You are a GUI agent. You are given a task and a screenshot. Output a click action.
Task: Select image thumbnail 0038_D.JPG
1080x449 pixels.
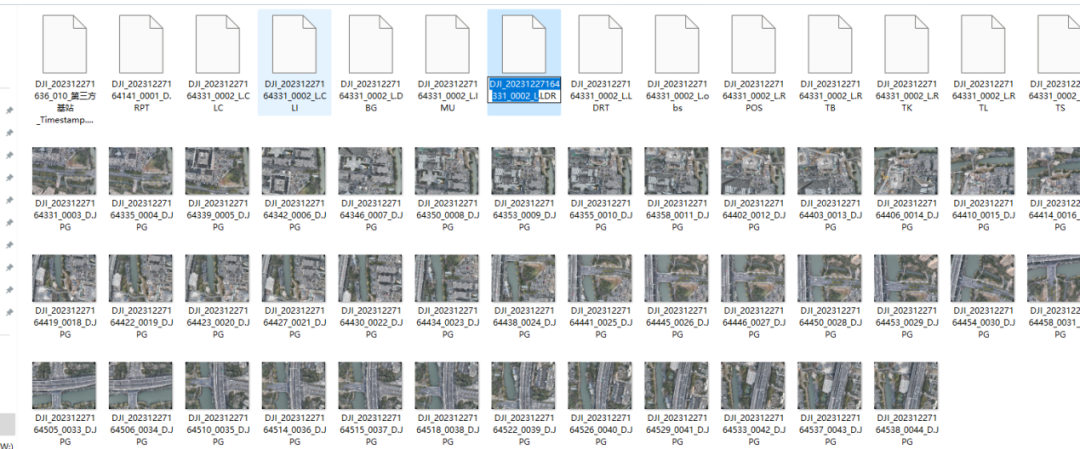[x=446, y=386]
